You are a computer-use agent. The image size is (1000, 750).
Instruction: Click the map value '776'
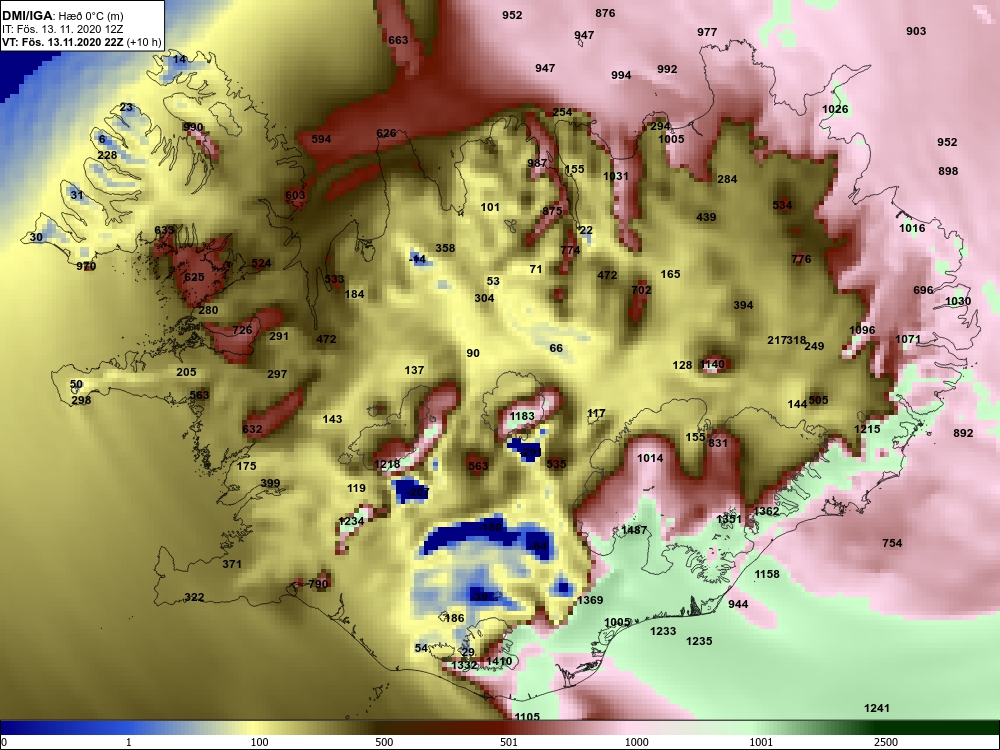[801, 259]
